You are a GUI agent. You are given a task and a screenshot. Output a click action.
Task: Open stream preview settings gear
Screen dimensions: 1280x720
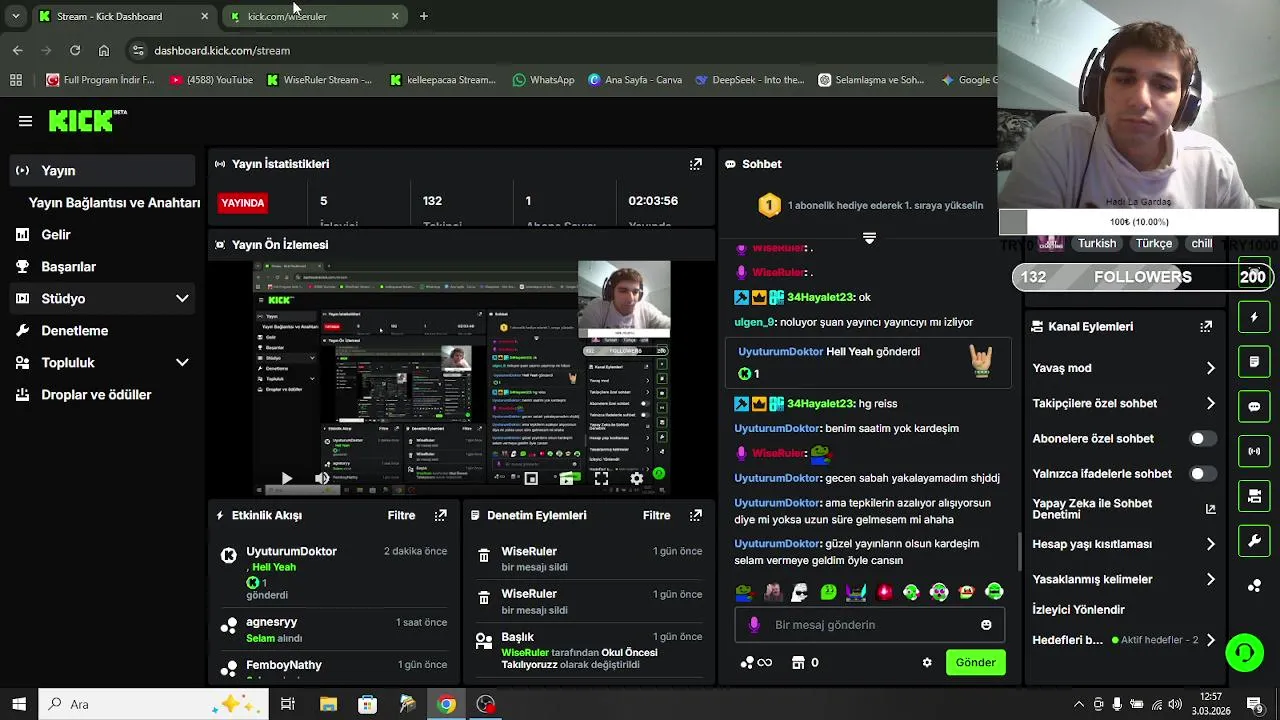[x=636, y=479]
